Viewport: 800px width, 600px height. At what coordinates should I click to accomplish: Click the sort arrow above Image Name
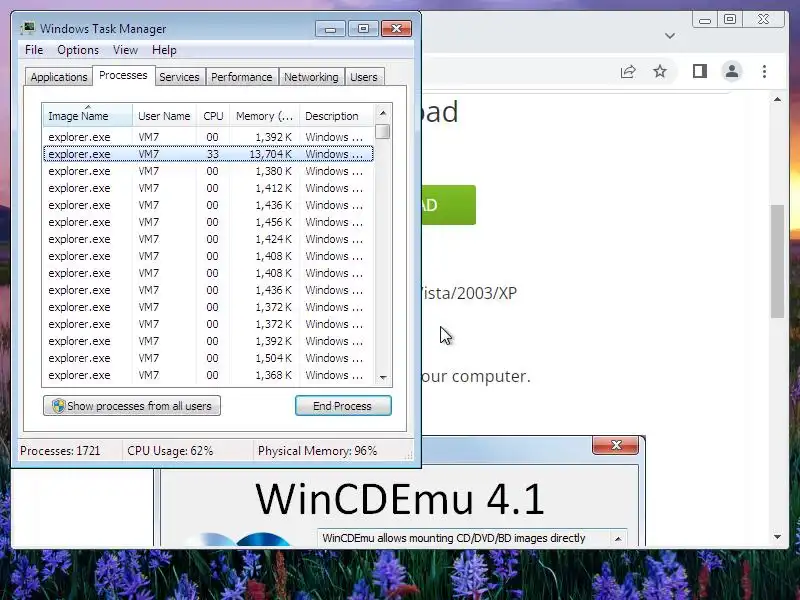coord(88,107)
